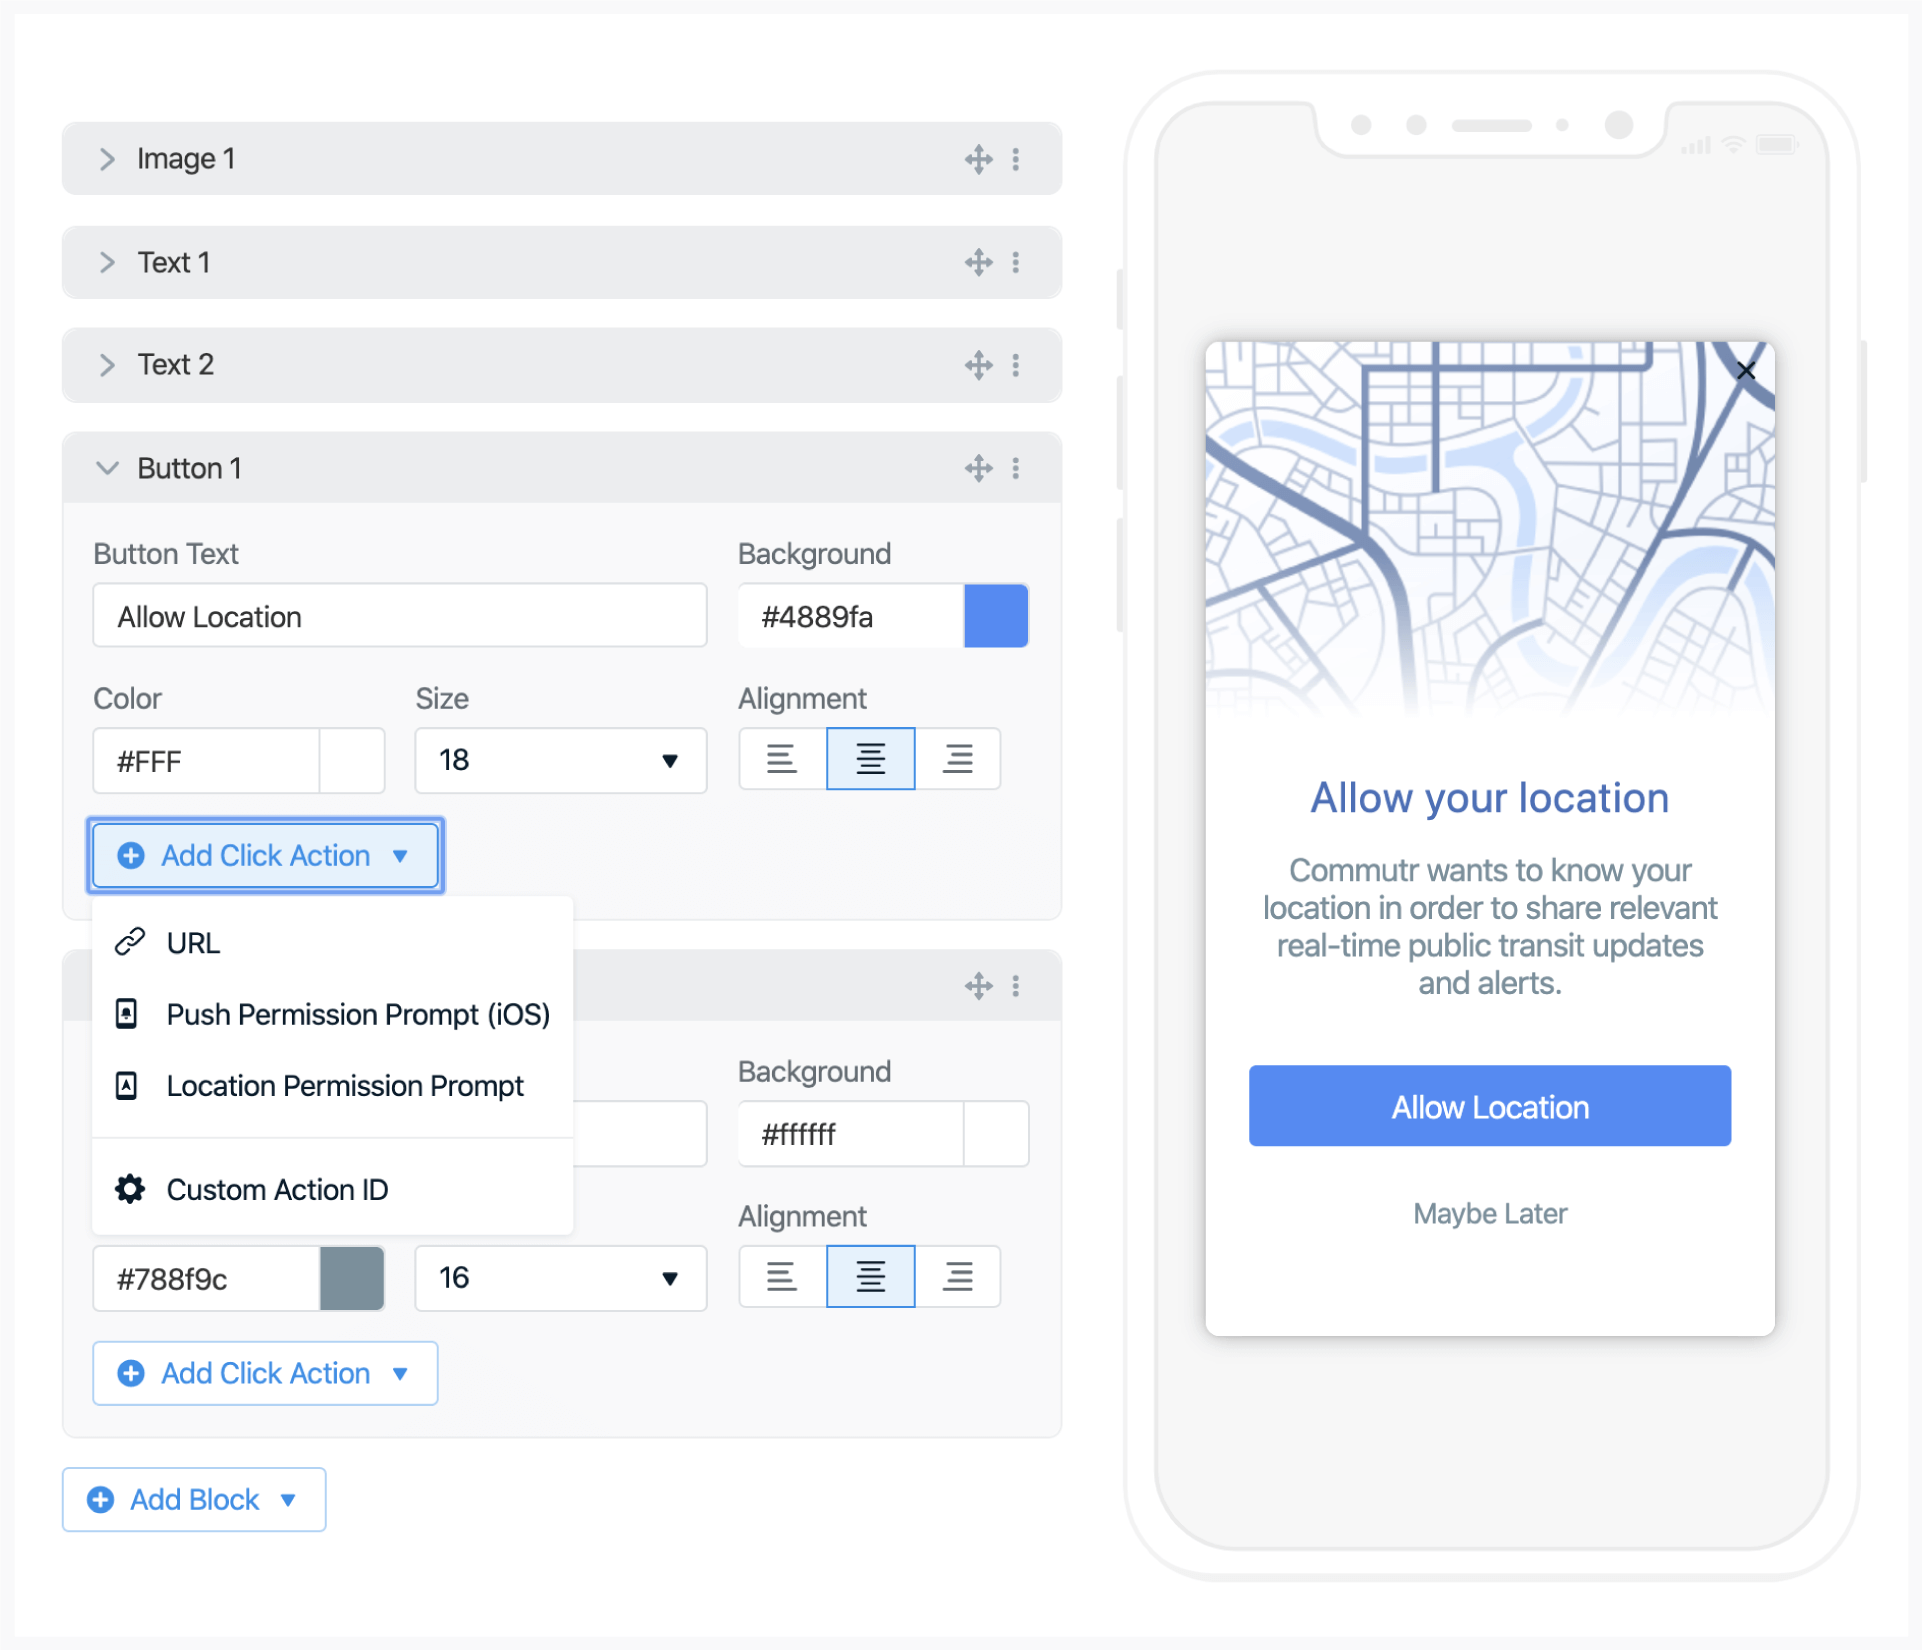Close the in-app message preview with X
Viewport: 1922px width, 1650px height.
click(1745, 371)
